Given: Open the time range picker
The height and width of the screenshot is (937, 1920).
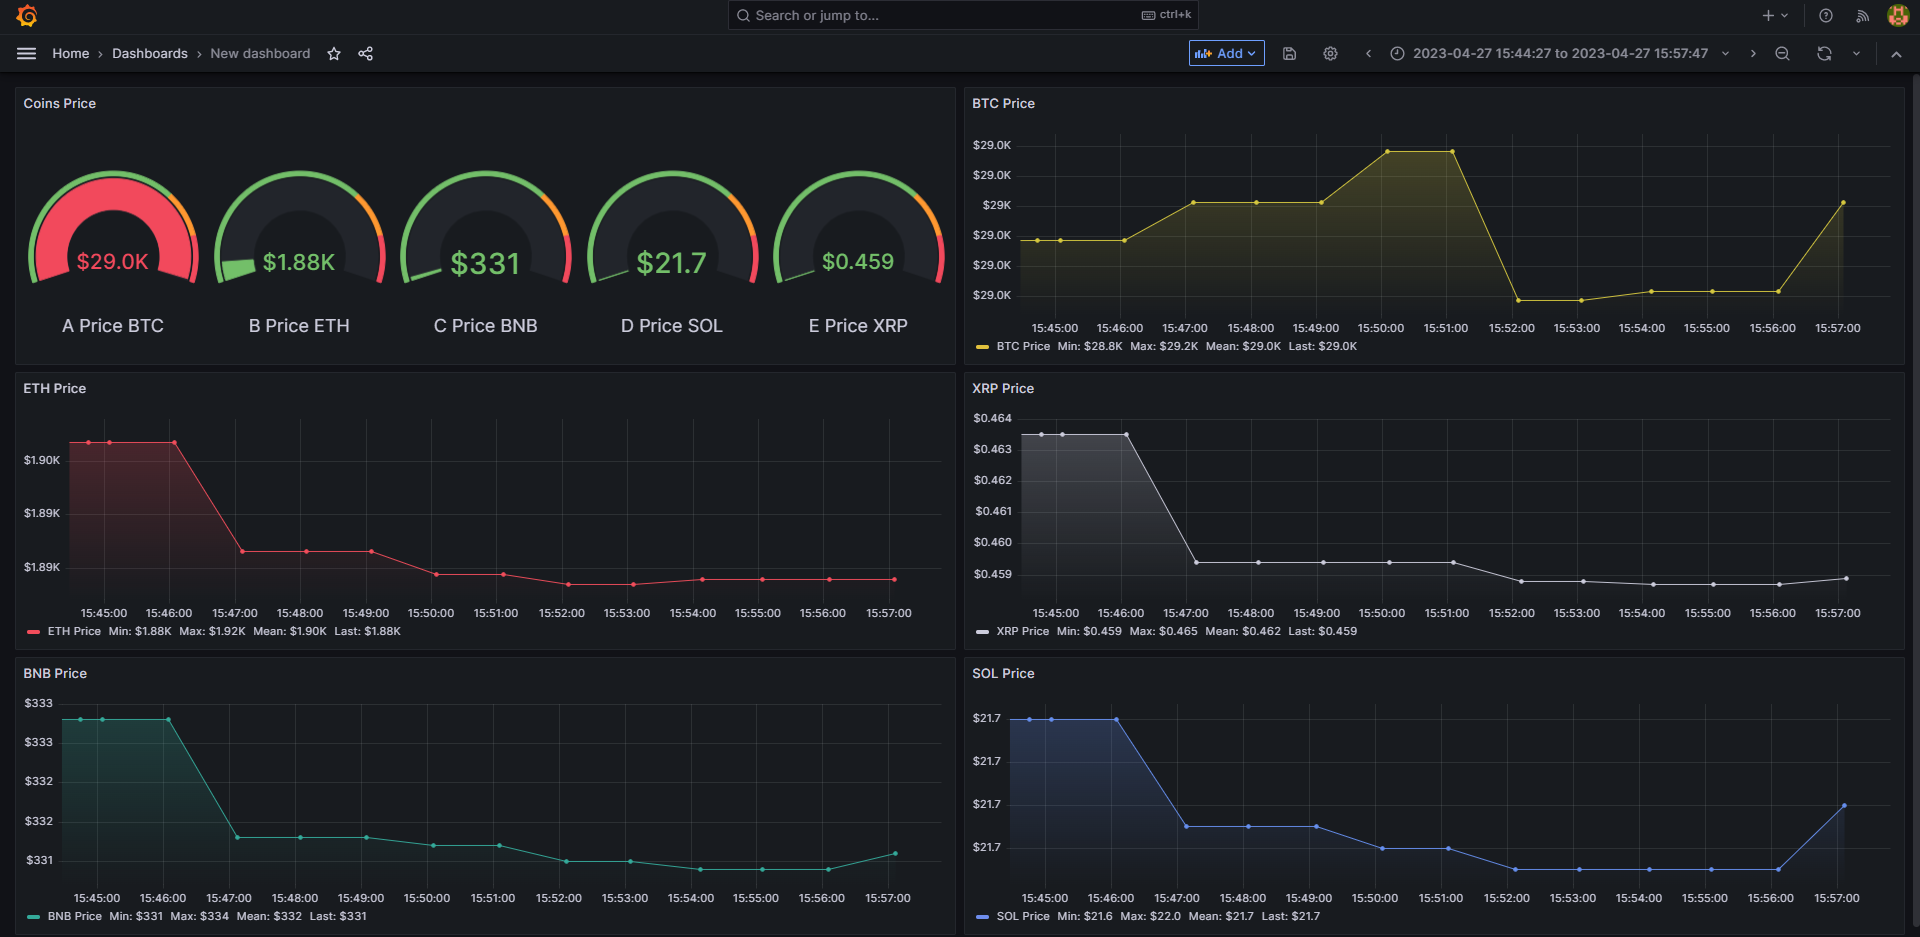Looking at the screenshot, I should point(1559,54).
